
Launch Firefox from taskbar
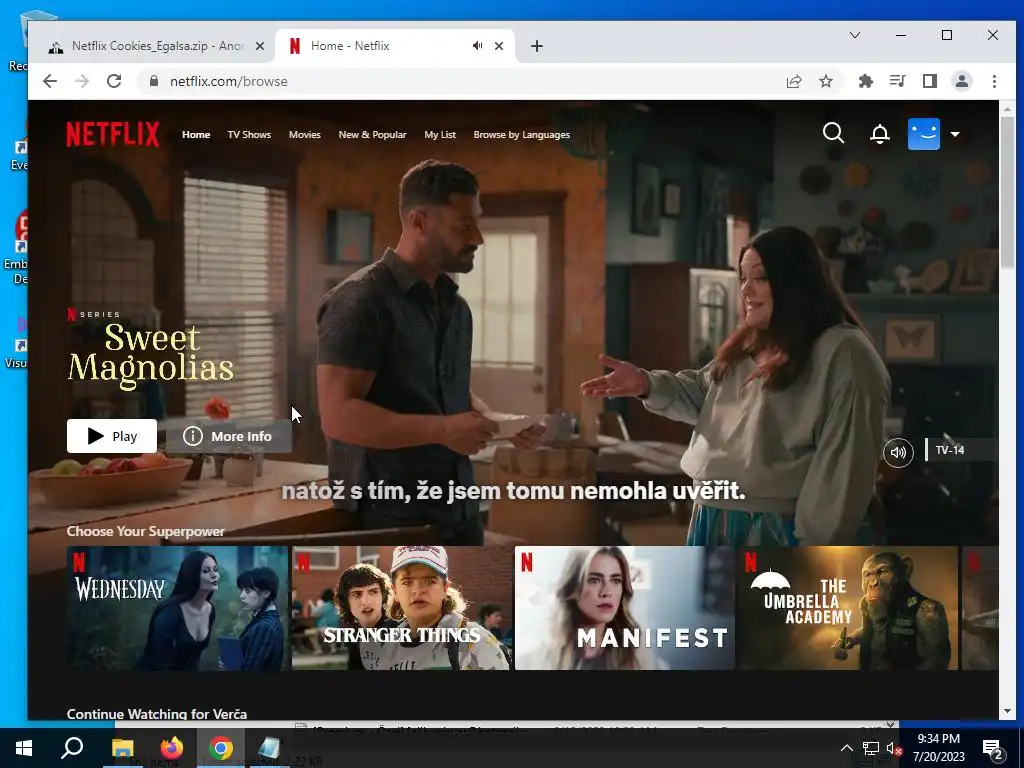(x=172, y=748)
